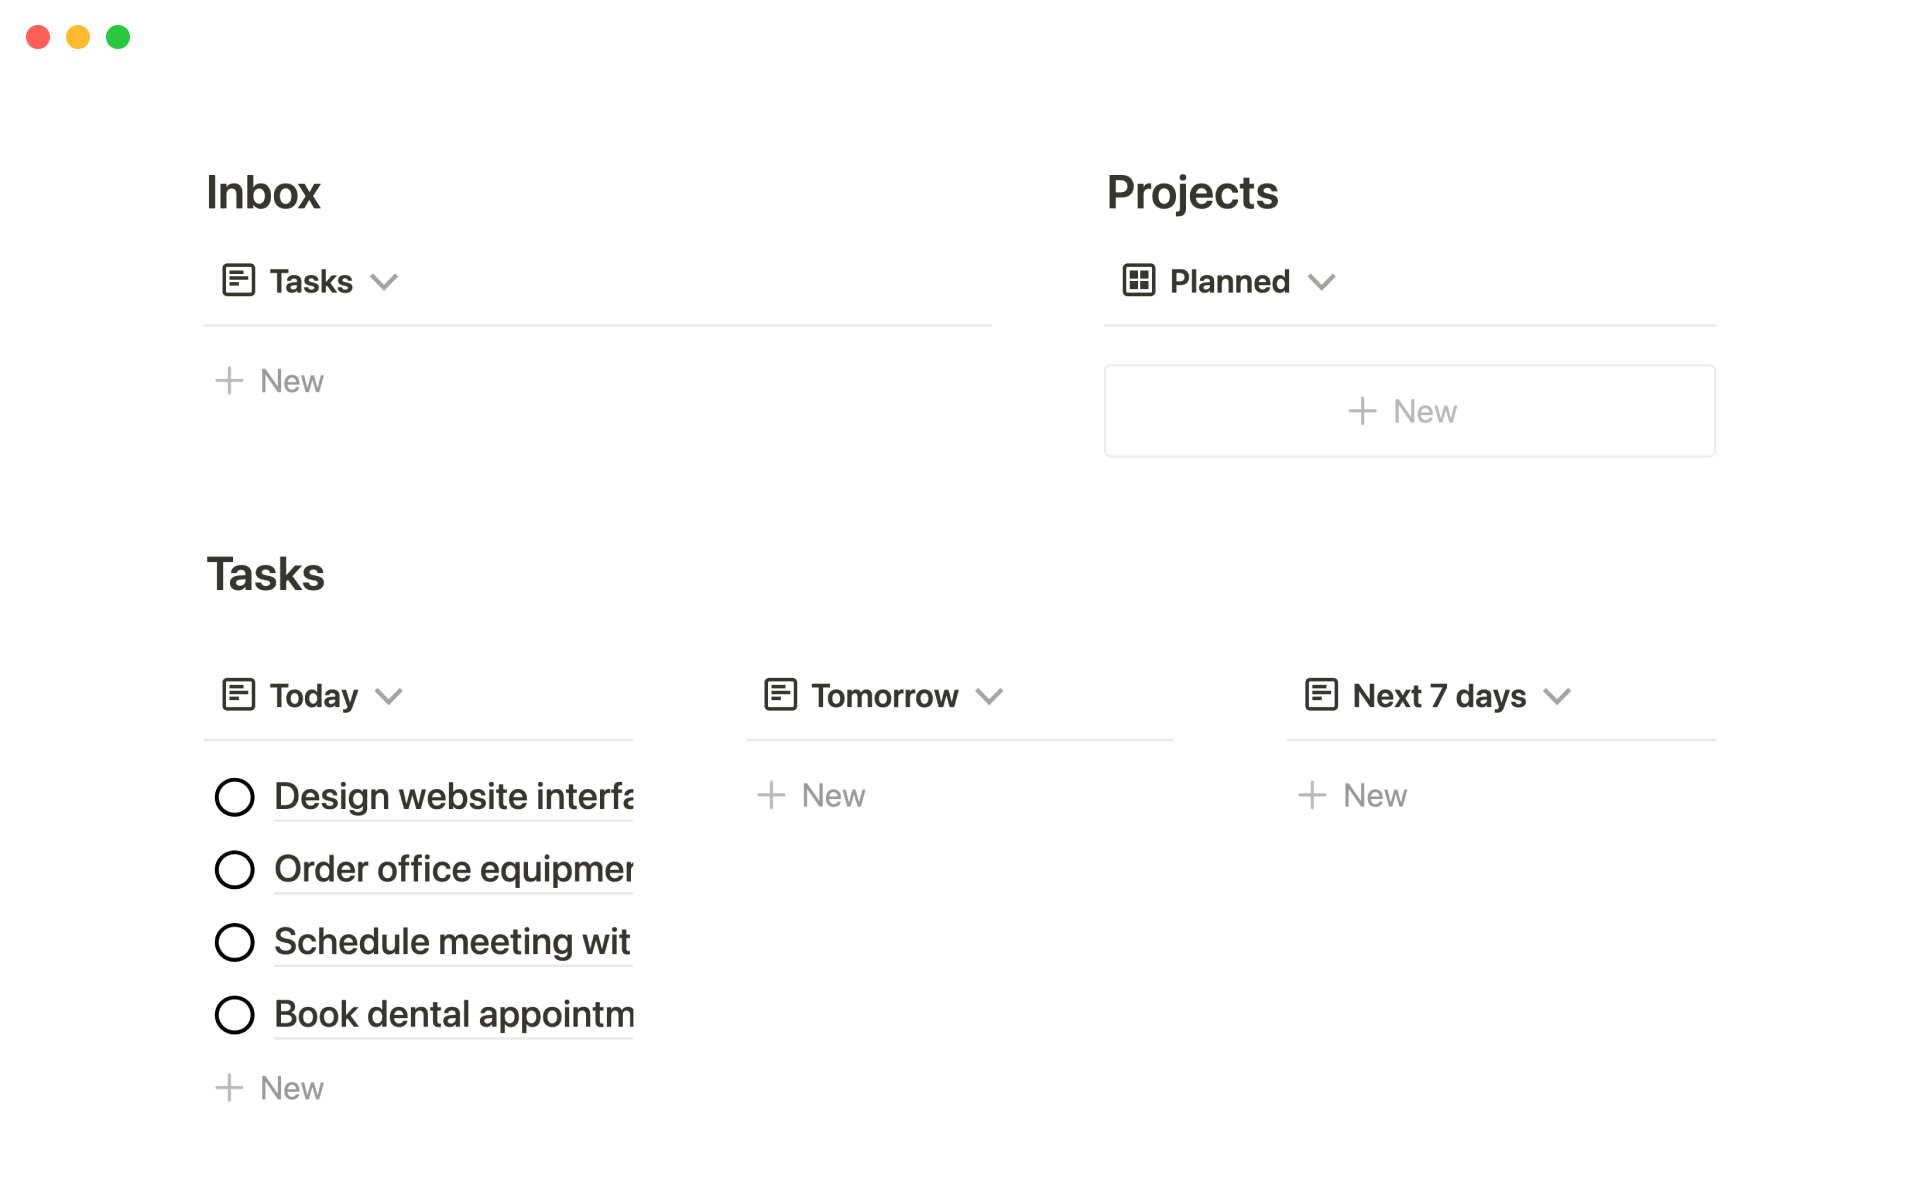Click the list icon beside Next 7 days

tap(1321, 695)
